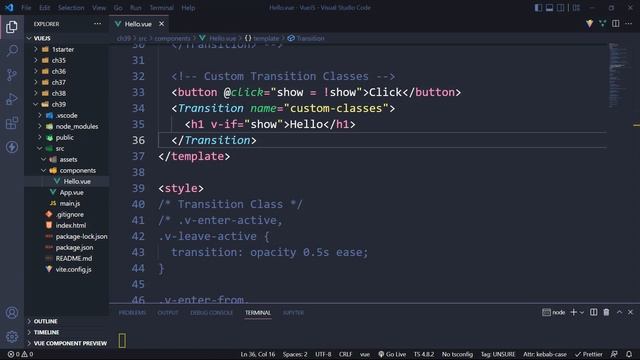Open the lightning bolt activity bar icon
Screen dimensions: 640x360
(x=12, y=147)
